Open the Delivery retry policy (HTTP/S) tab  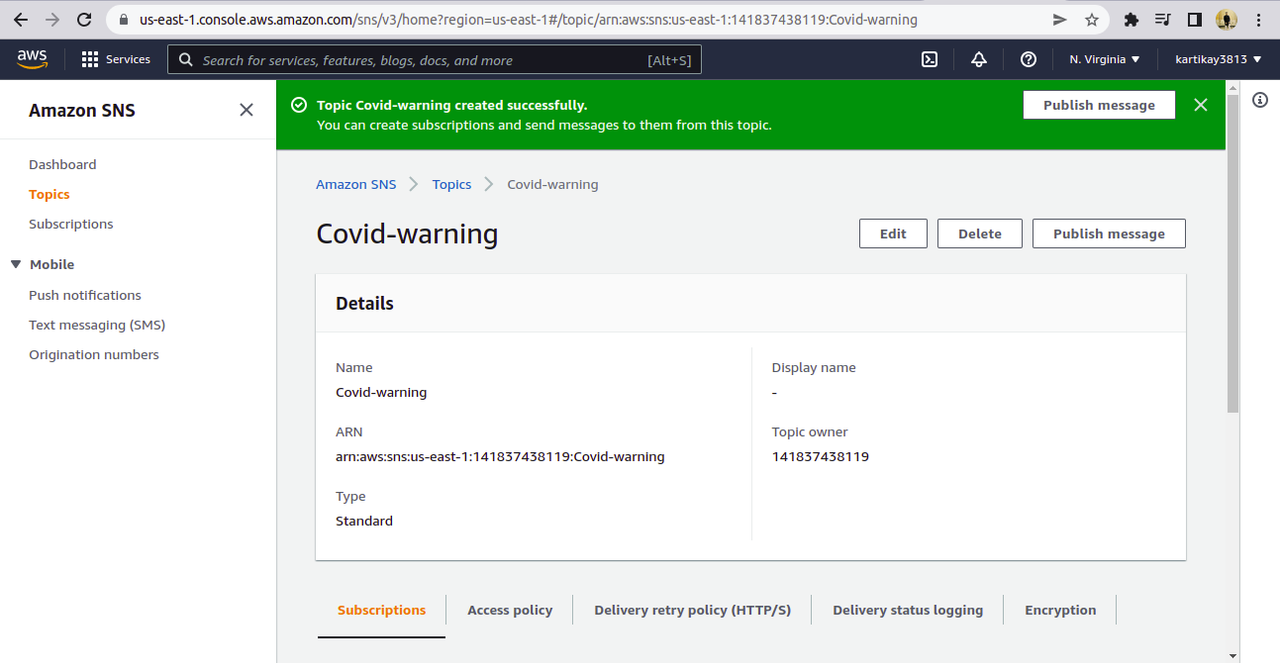point(692,610)
